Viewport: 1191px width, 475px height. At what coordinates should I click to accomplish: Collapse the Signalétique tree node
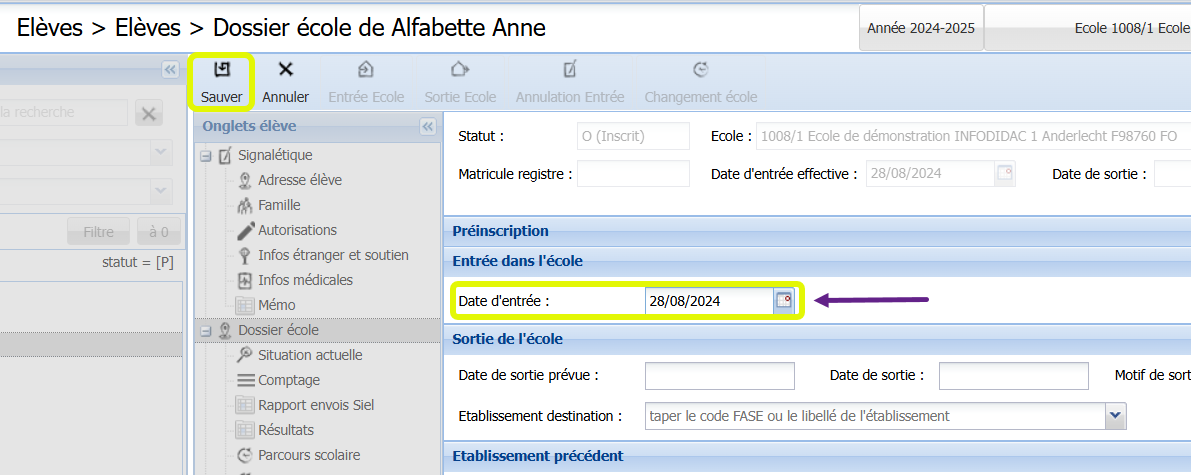[x=205, y=156]
